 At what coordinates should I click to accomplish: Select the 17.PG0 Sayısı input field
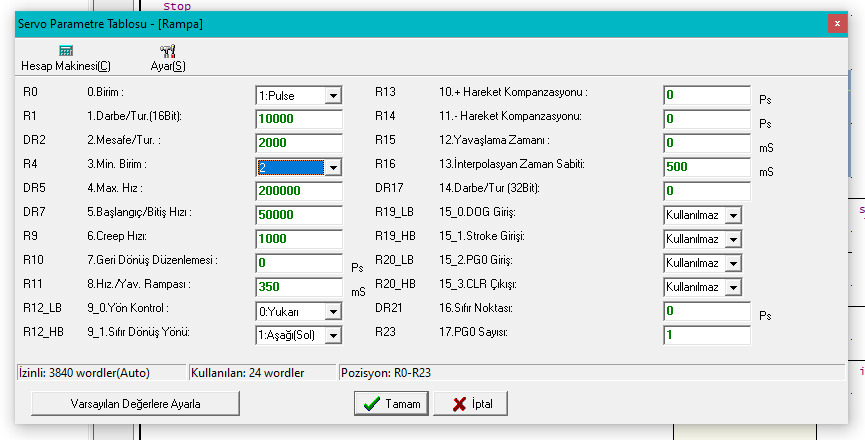[x=706, y=335]
